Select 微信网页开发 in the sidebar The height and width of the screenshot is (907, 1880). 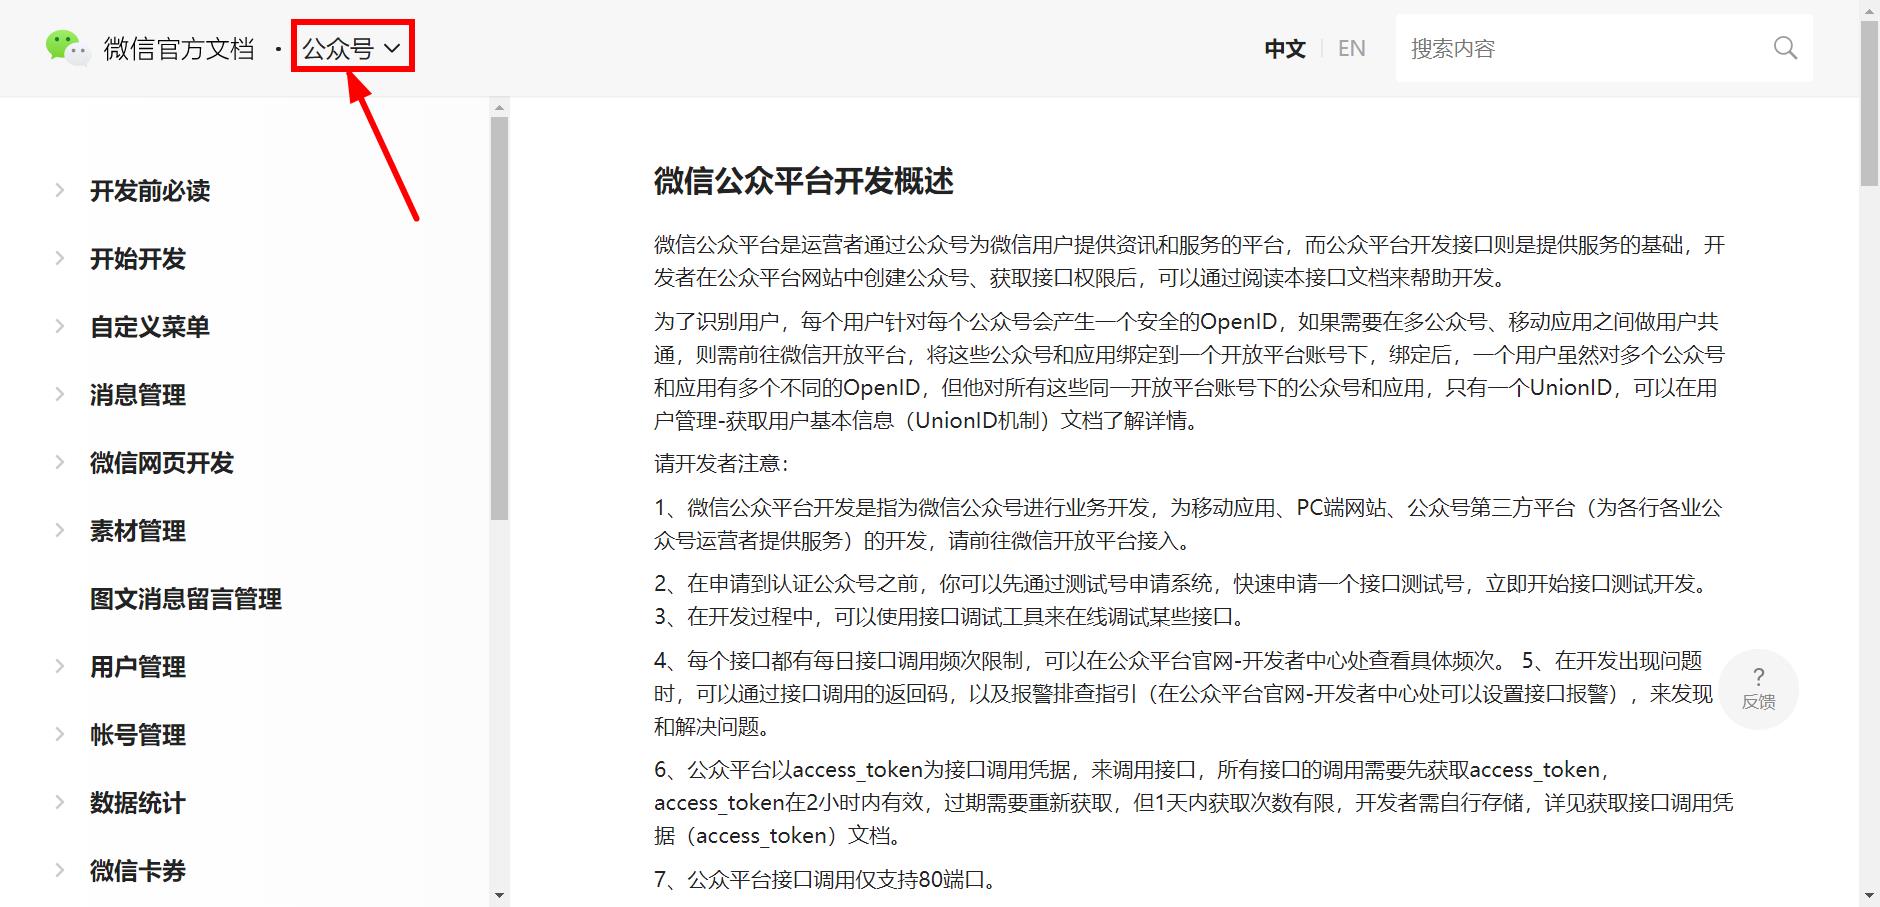coord(162,462)
